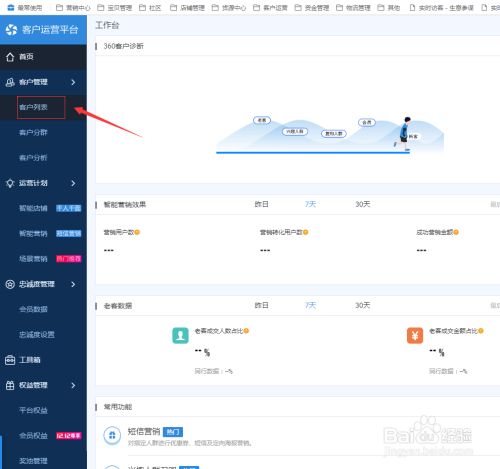This screenshot has height=469, width=500.
Task: Open the 工具箱 toolbox icon
Action: pos(10,360)
